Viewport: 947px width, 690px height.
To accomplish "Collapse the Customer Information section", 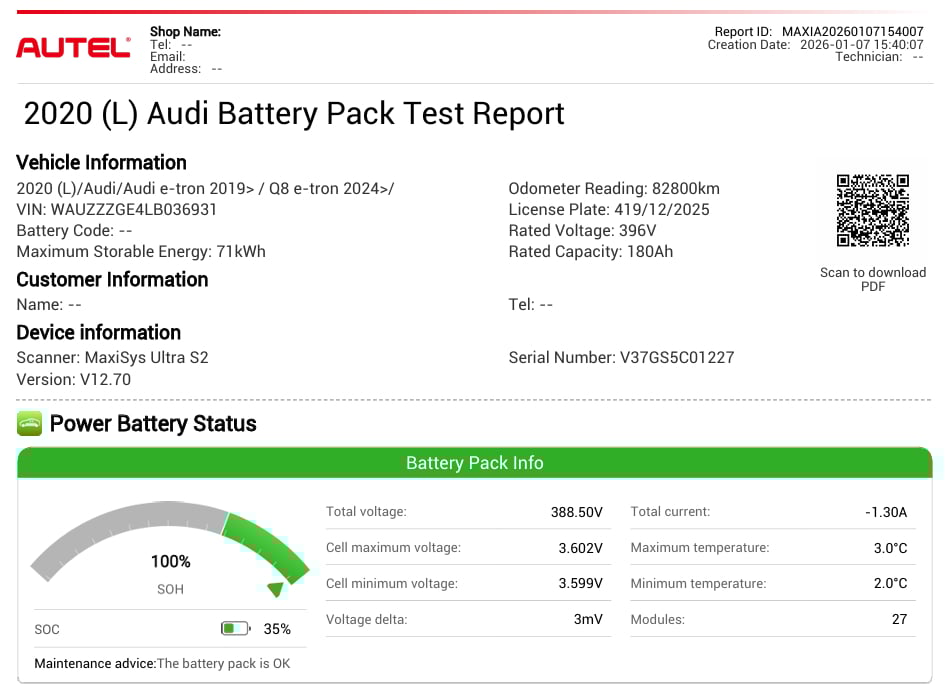I will [x=112, y=280].
